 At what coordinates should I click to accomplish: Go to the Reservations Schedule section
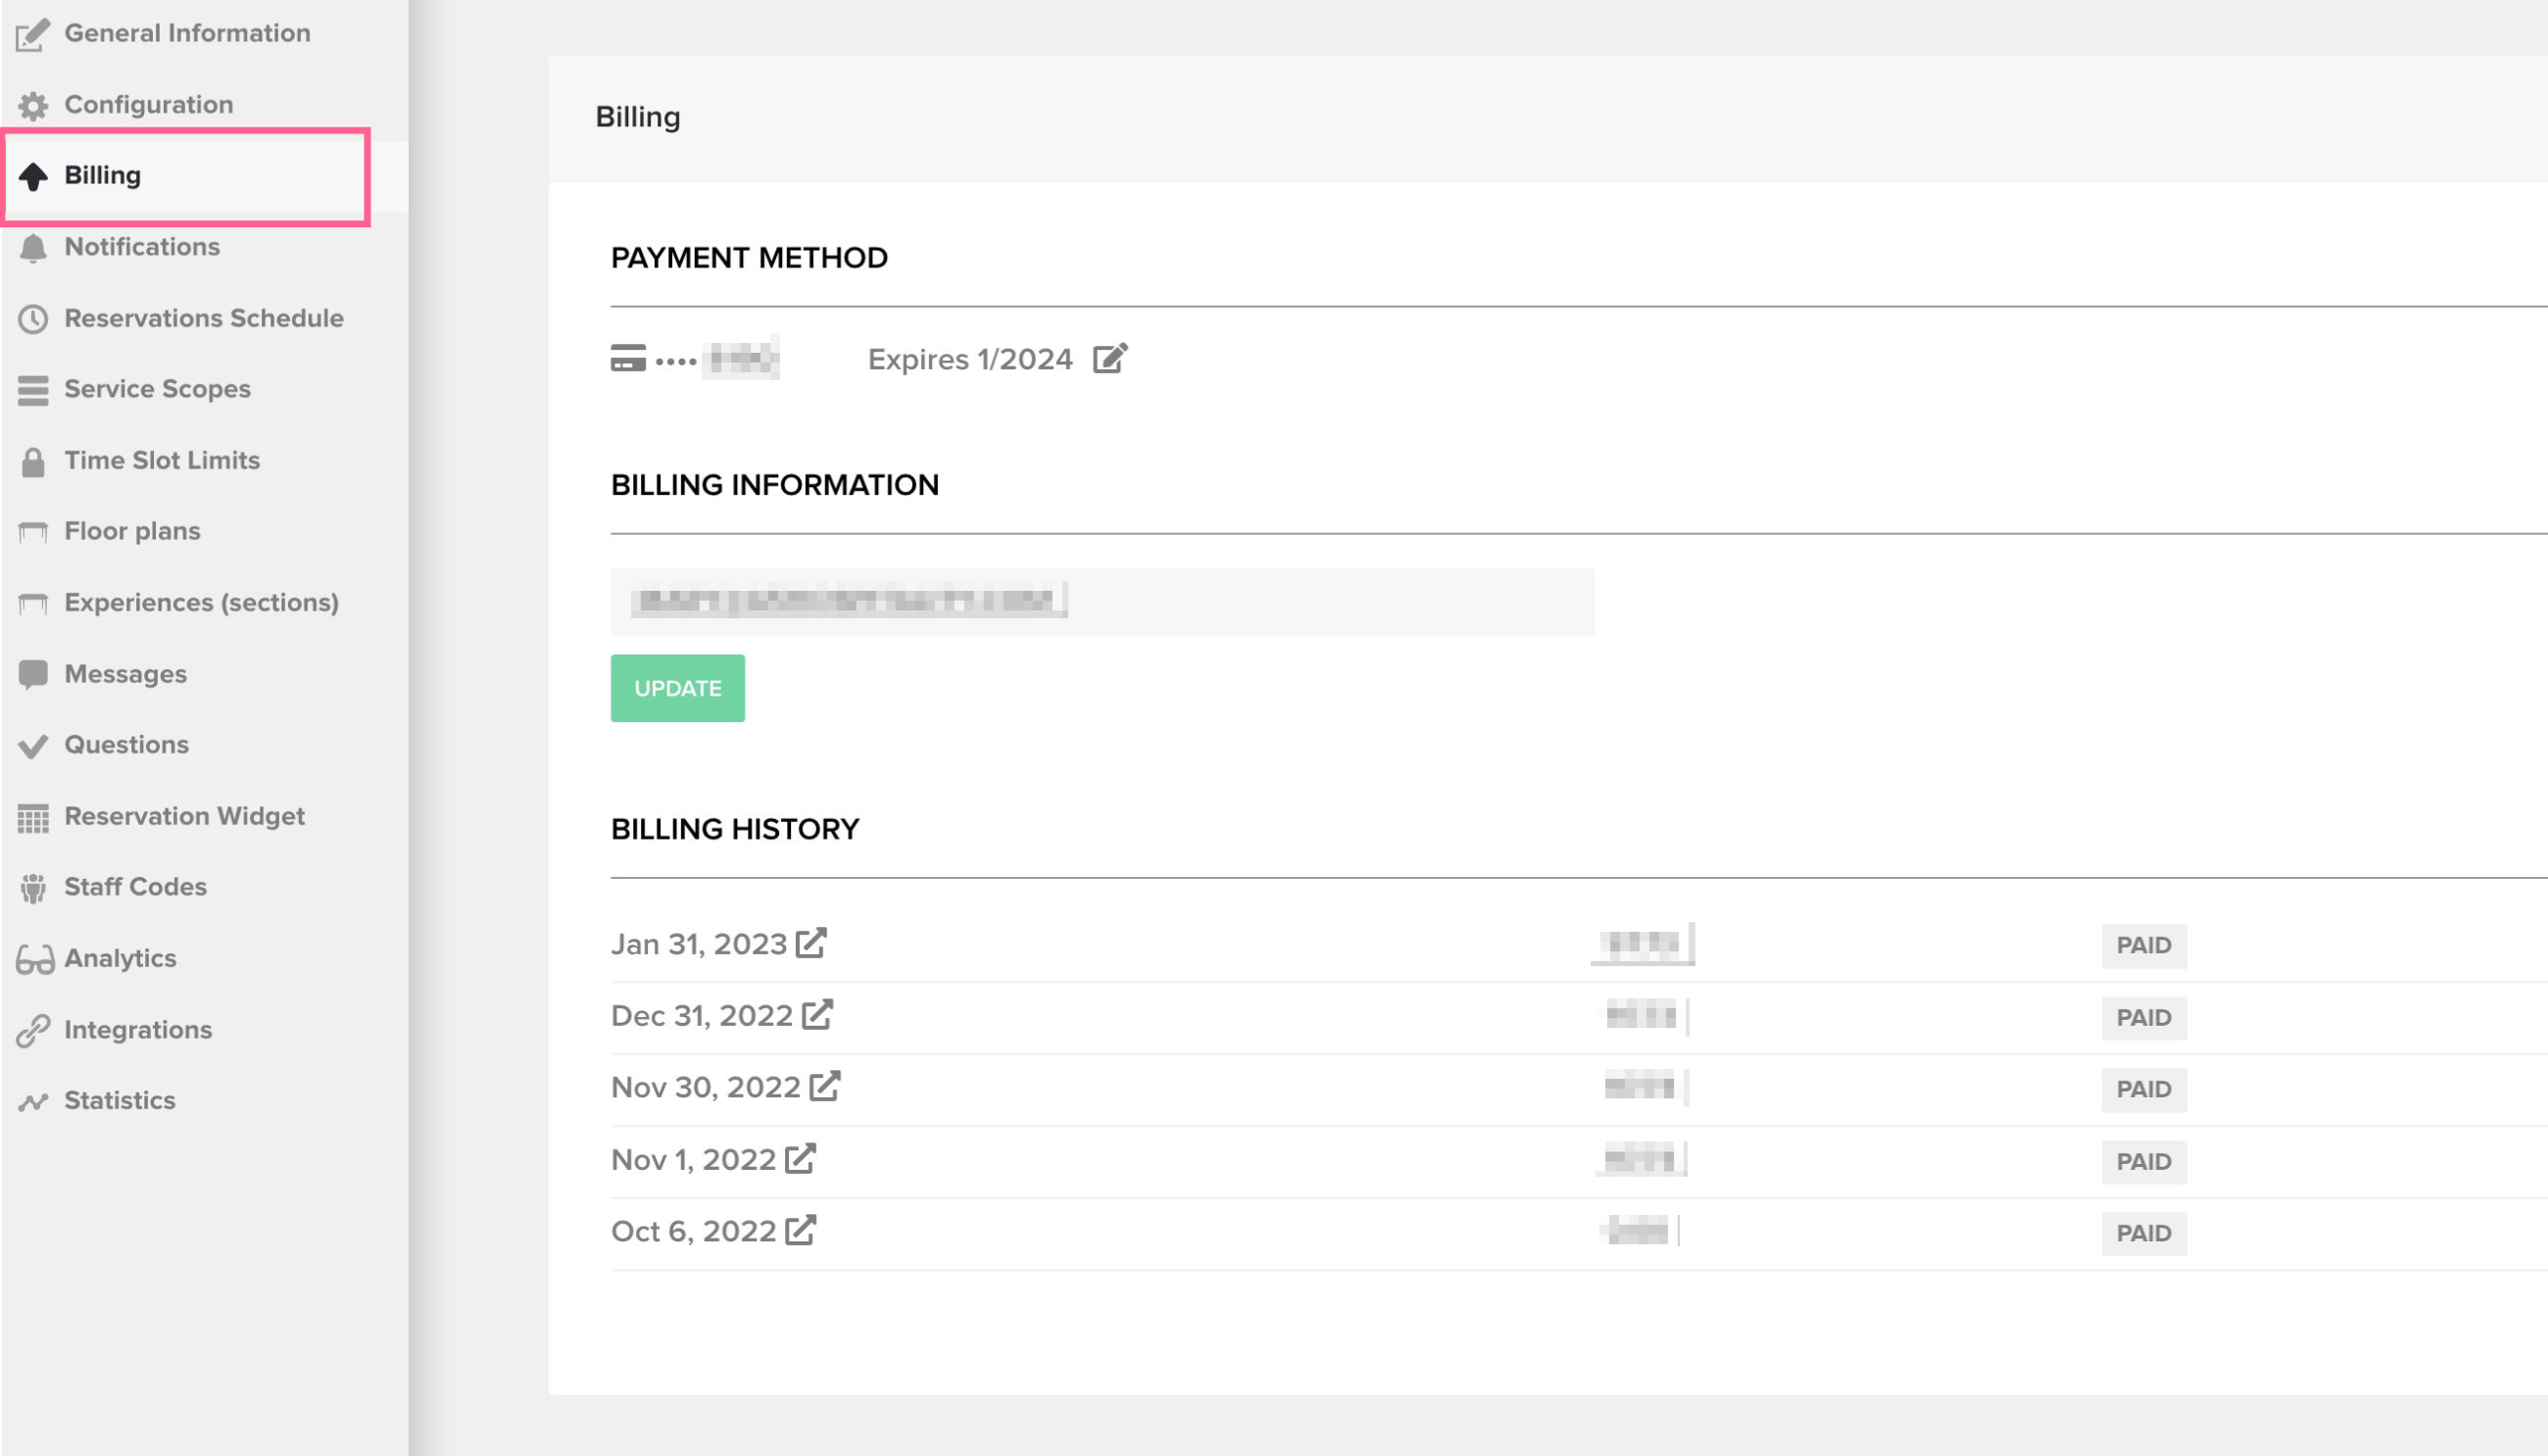tap(203, 318)
